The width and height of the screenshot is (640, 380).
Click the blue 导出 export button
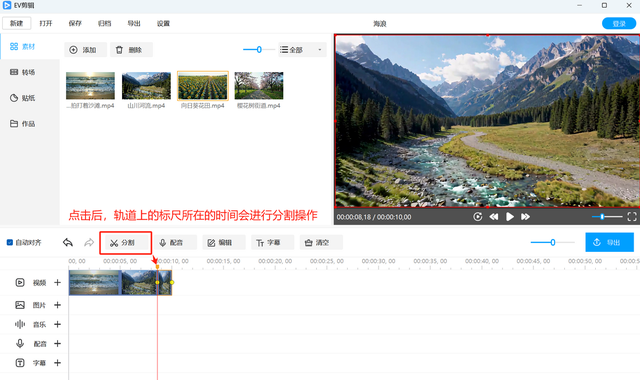click(609, 242)
